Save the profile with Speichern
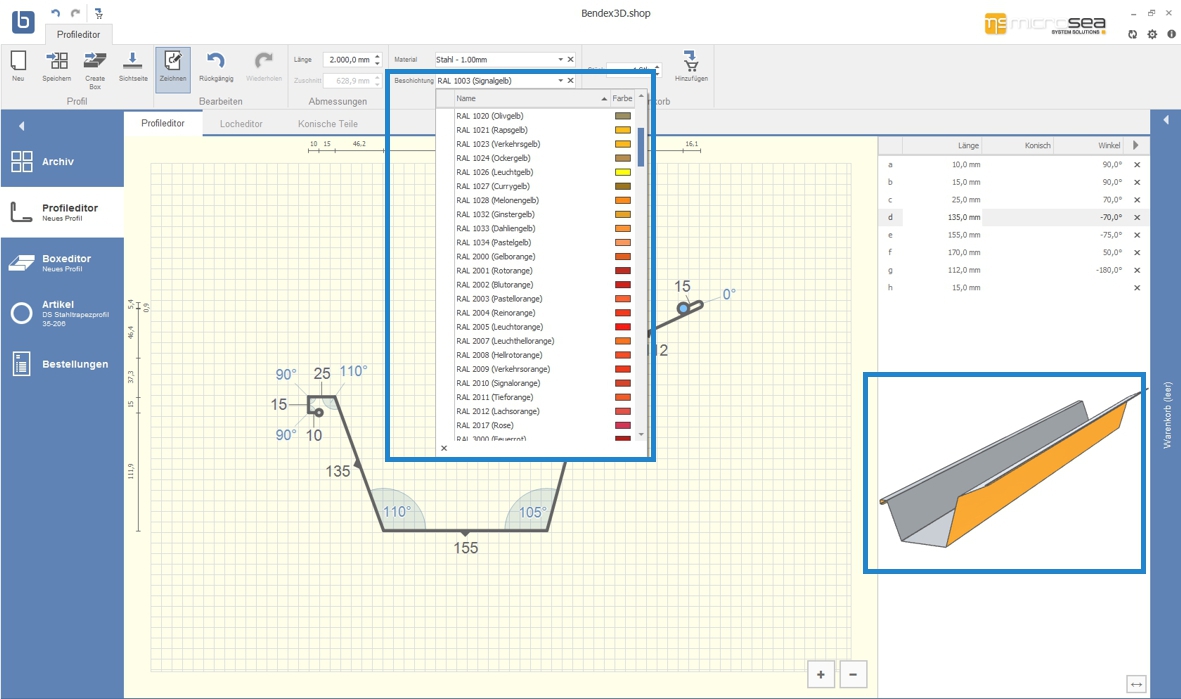Screen dimensions: 1181x699 tap(56, 66)
